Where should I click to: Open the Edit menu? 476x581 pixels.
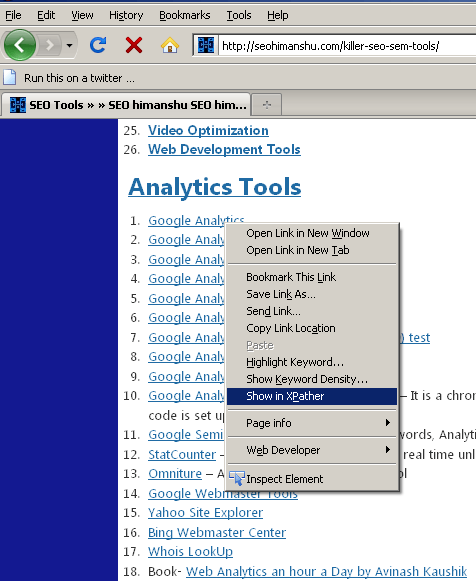(46, 15)
